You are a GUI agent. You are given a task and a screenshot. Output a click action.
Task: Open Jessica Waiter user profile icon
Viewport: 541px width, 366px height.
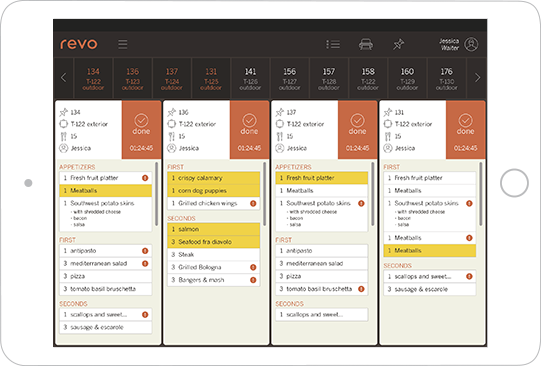471,44
